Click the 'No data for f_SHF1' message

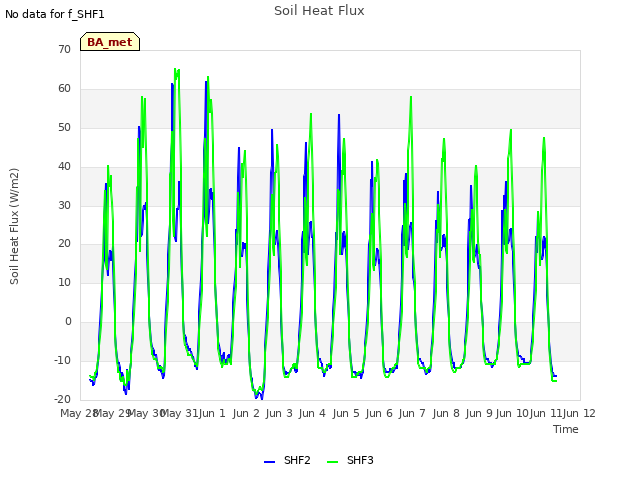tap(55, 14)
